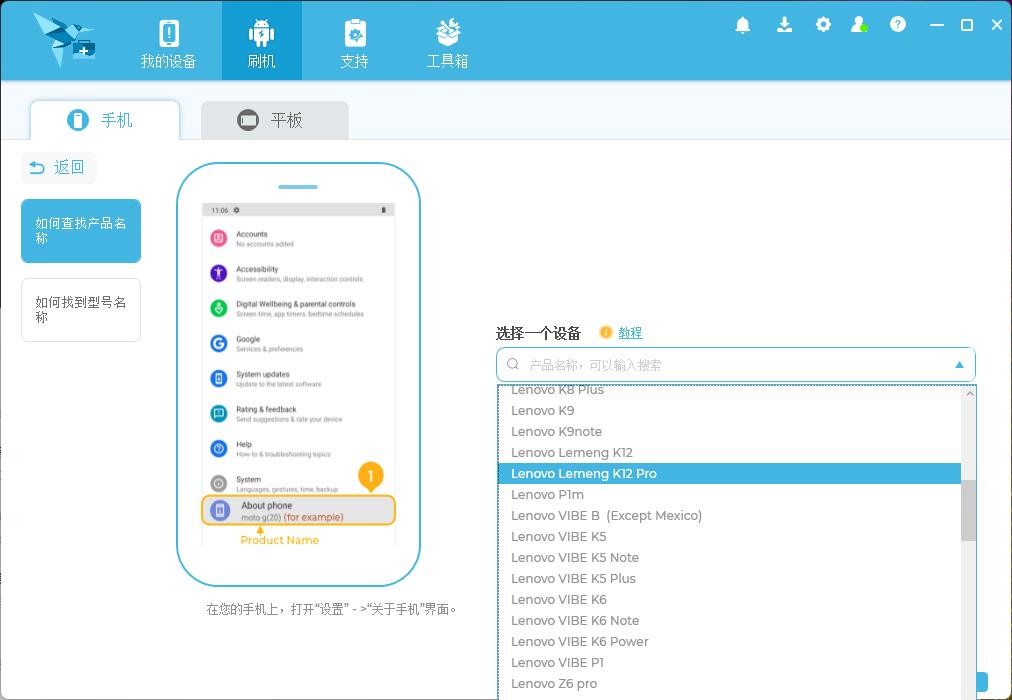
Task: Select the 手机 tab
Action: (x=105, y=120)
